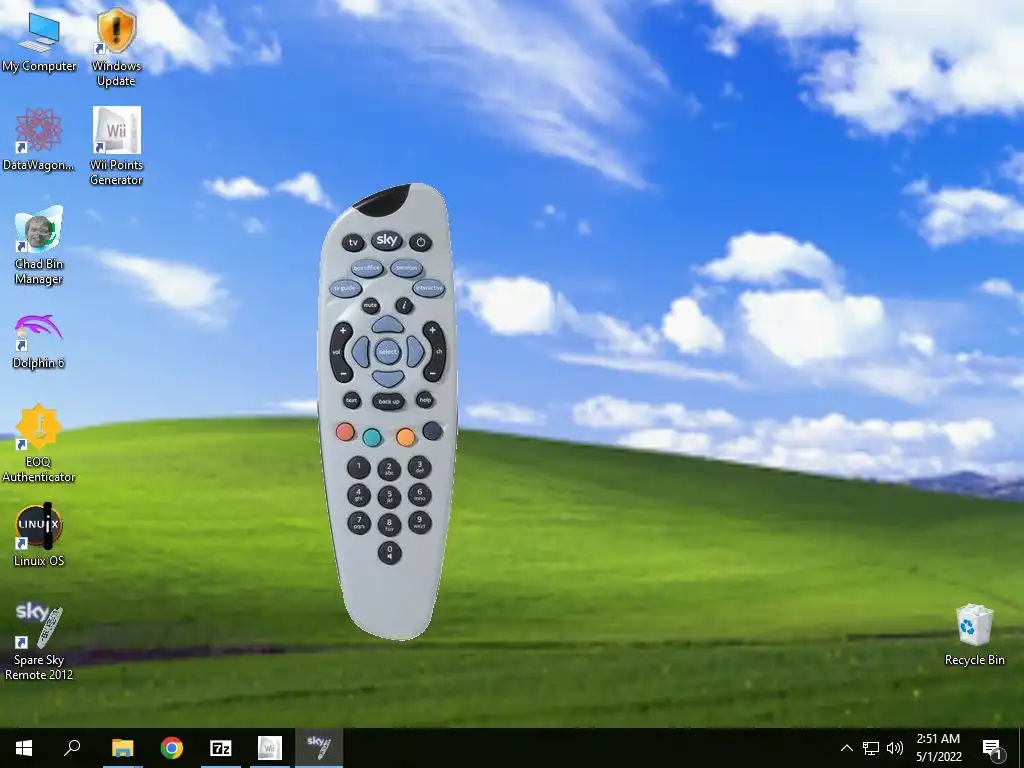Go up a channel with ch plus
Viewport: 1024px width, 768px height.
pos(432,330)
